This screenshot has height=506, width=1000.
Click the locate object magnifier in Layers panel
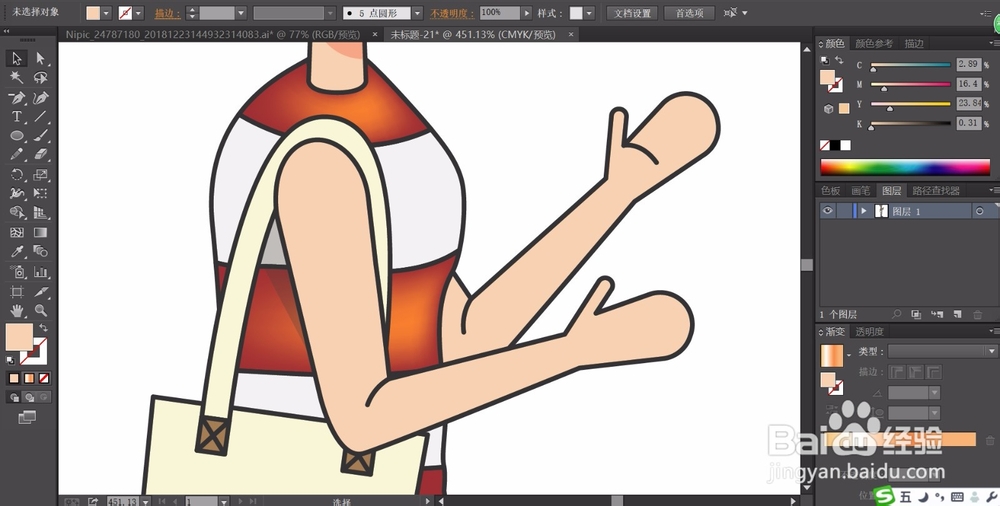click(x=896, y=315)
